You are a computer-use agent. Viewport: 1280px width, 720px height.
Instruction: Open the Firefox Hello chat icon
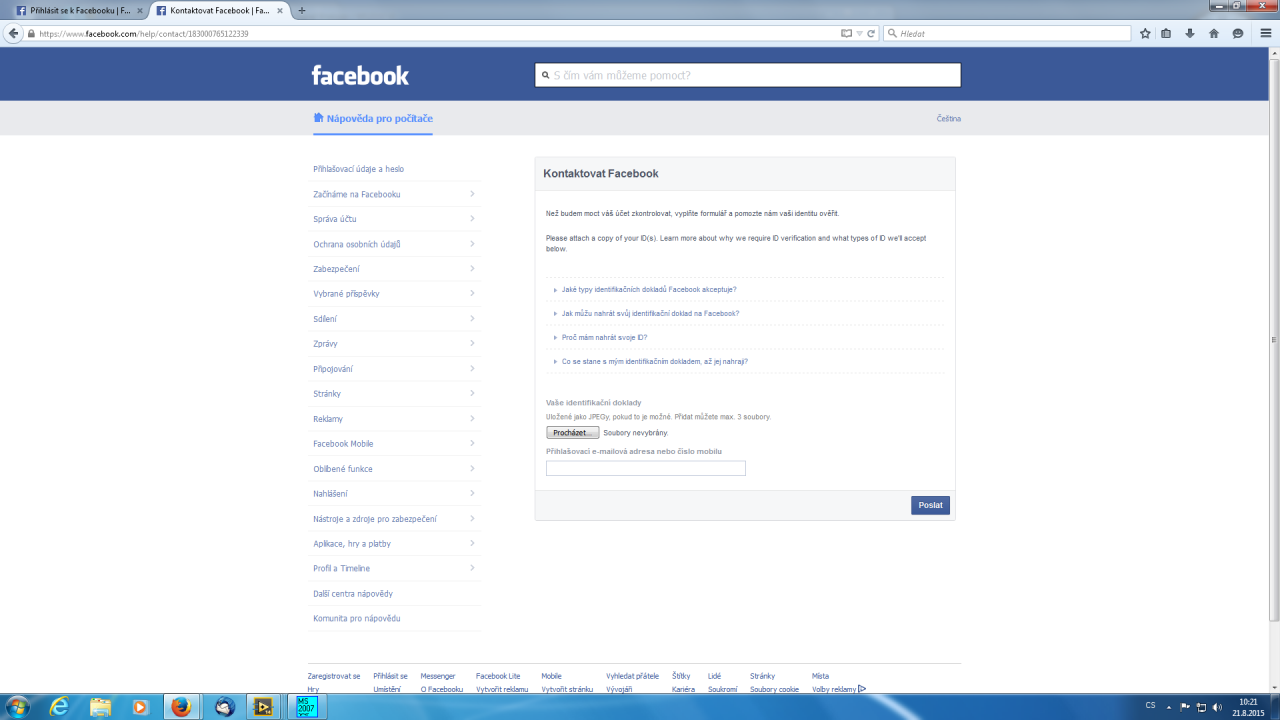(1238, 33)
